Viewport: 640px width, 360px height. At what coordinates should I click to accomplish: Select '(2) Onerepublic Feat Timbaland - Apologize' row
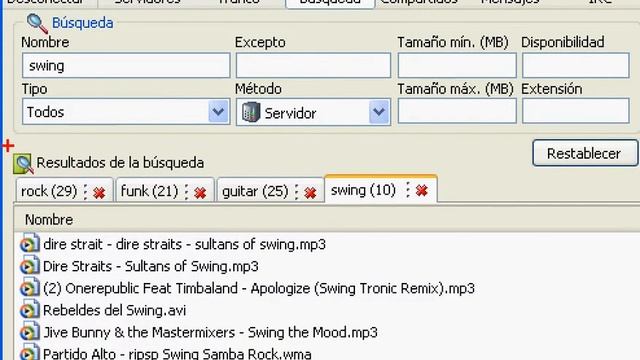tap(259, 288)
